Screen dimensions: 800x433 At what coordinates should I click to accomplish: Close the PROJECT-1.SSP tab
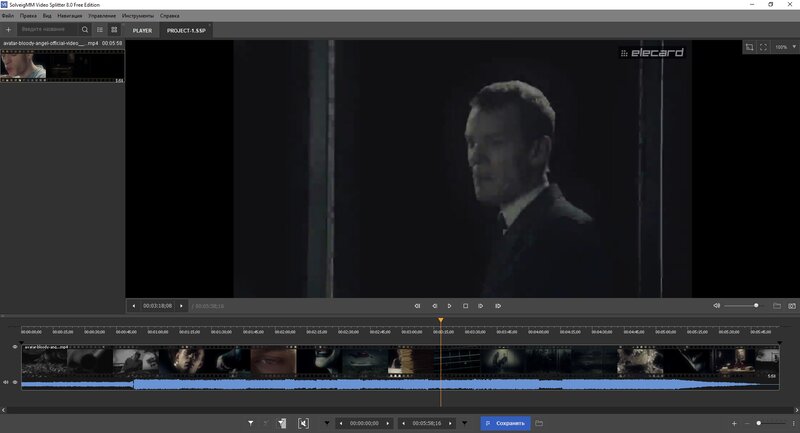209,26
